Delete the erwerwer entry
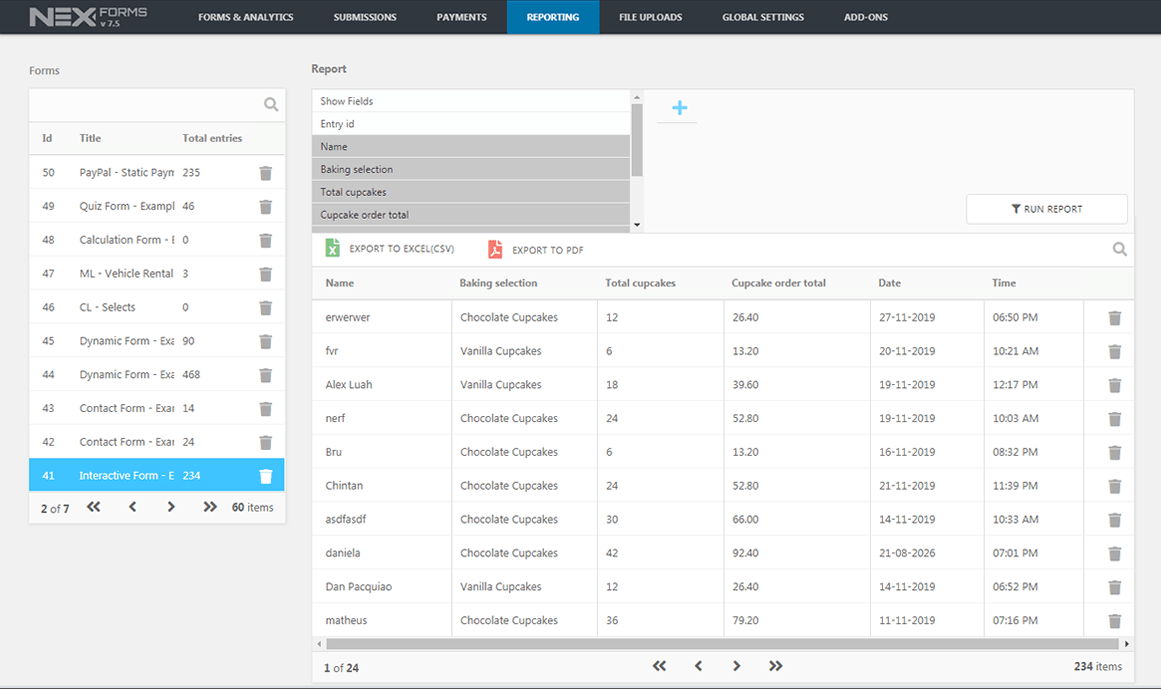Screen dimensions: 1161x689 click(x=1114, y=318)
